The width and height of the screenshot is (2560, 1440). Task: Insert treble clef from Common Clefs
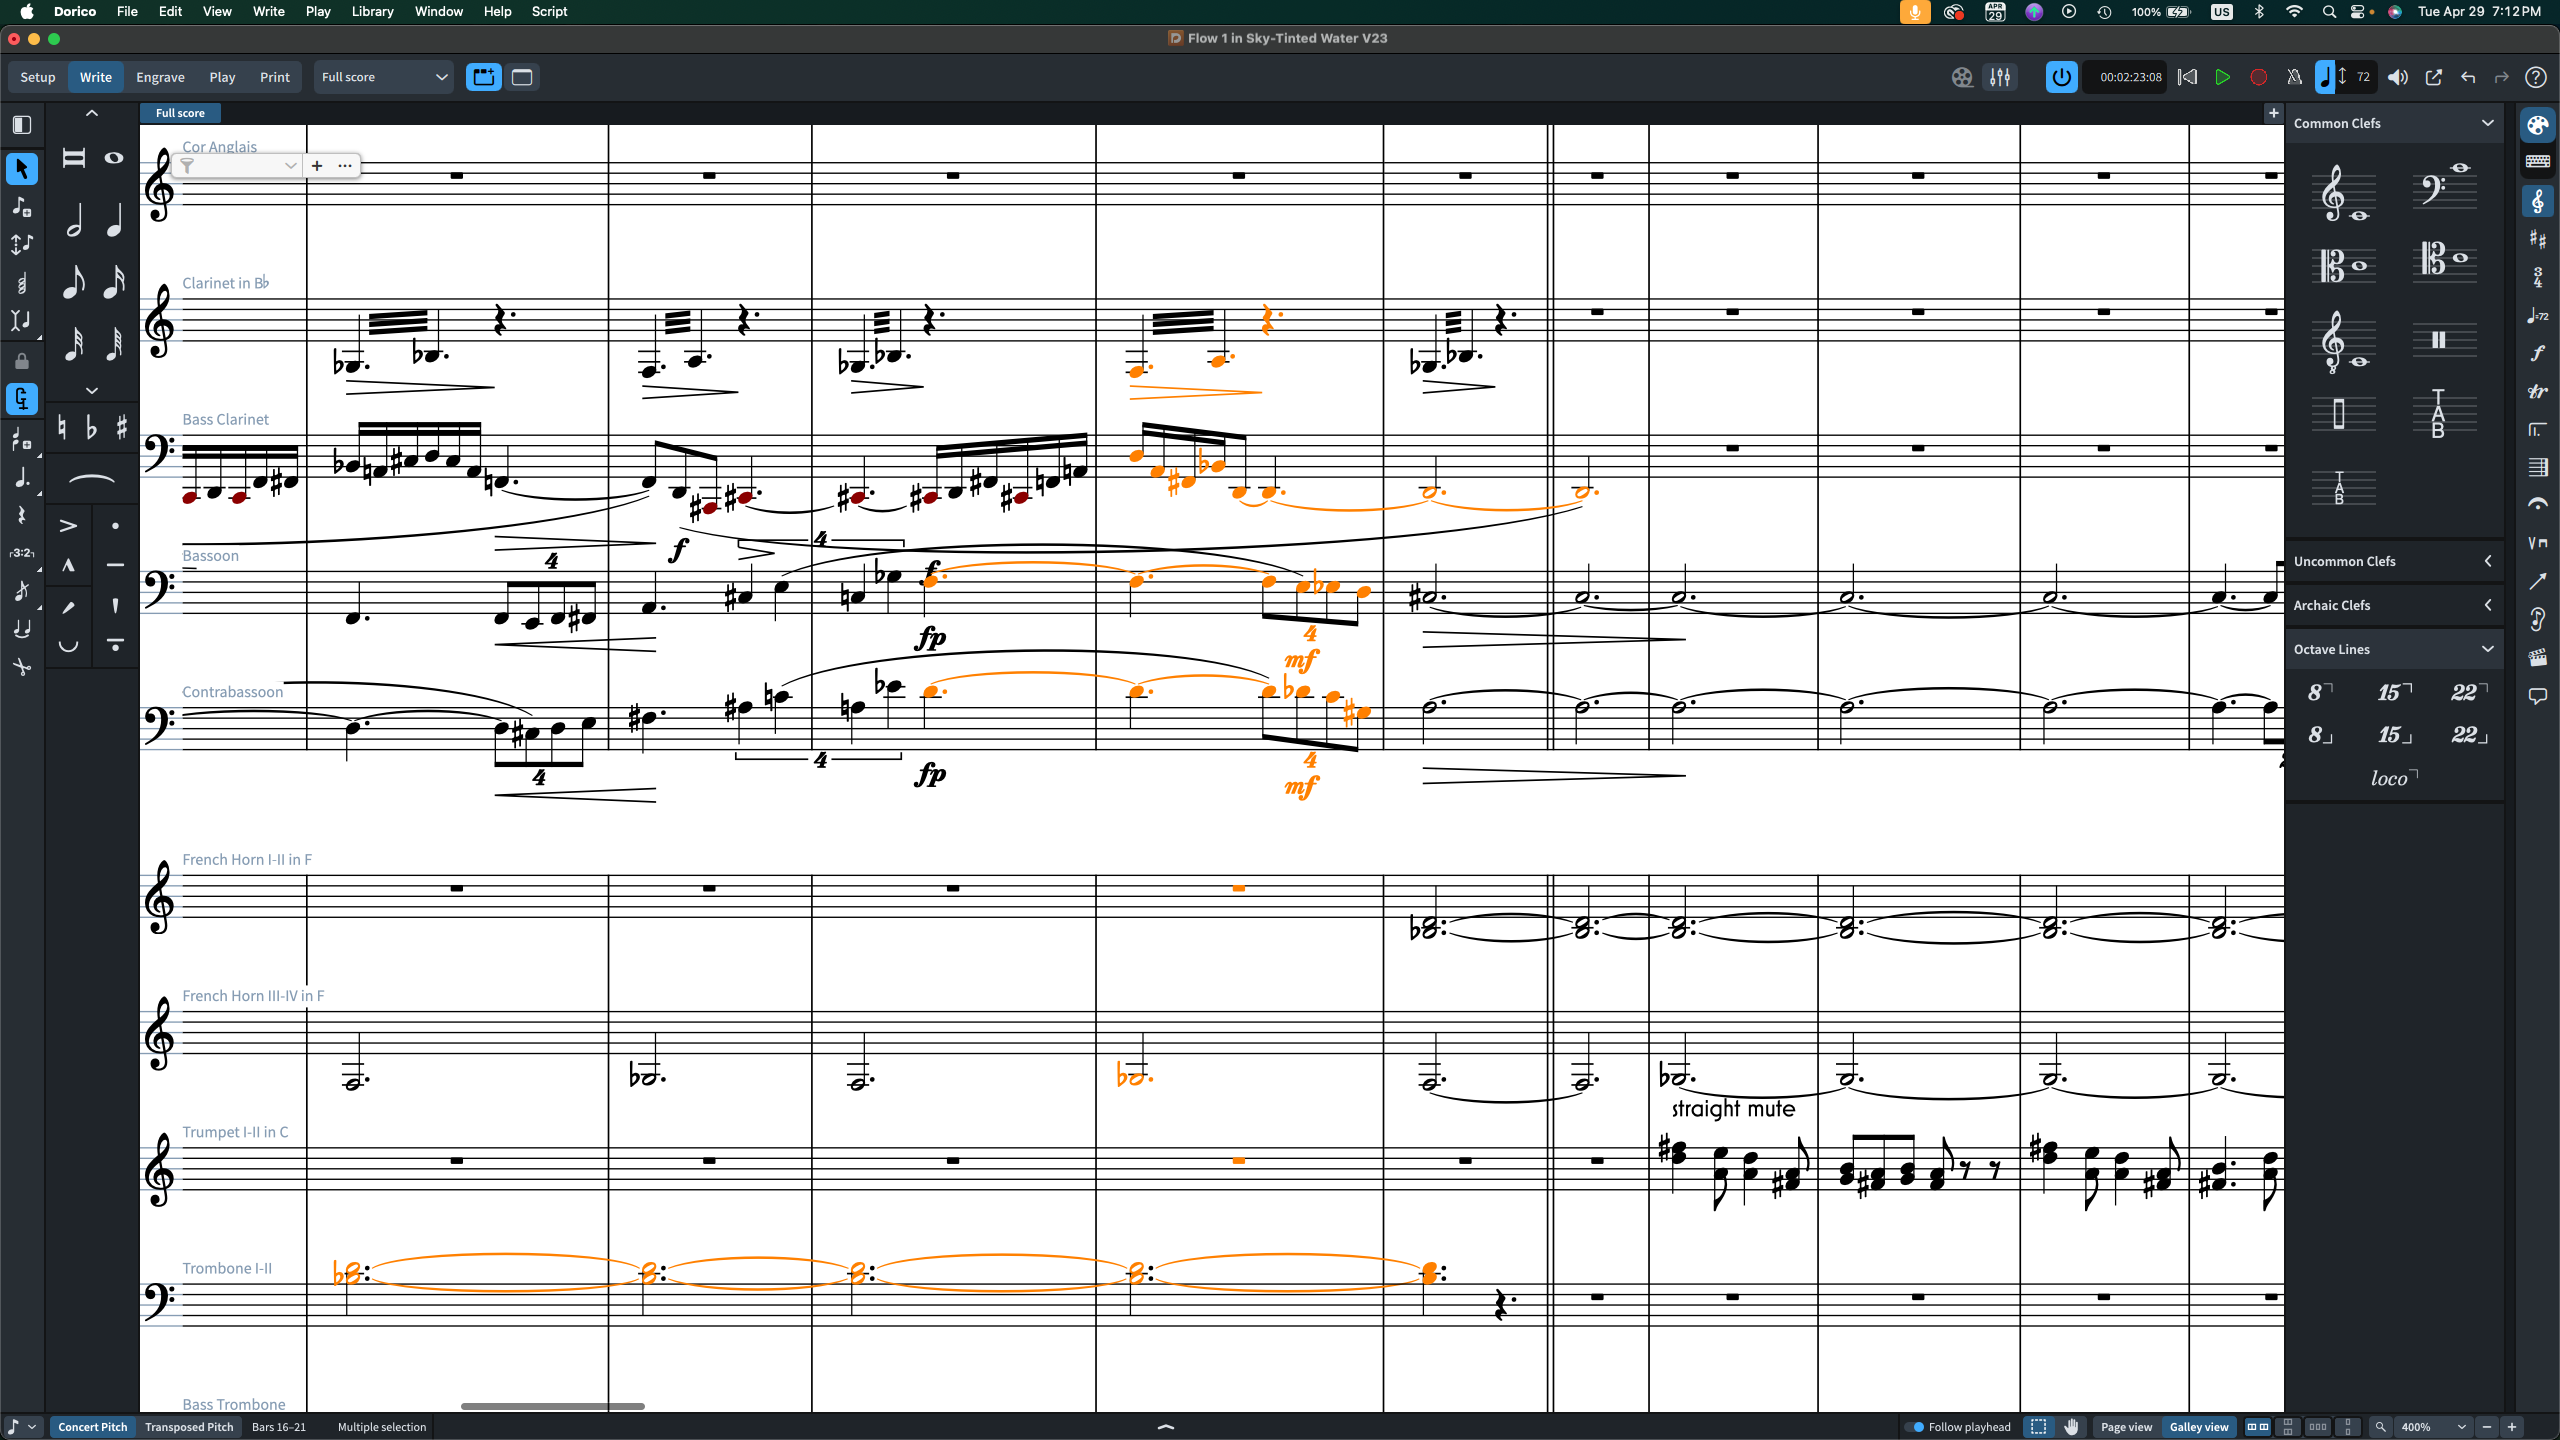pyautogui.click(x=2344, y=193)
